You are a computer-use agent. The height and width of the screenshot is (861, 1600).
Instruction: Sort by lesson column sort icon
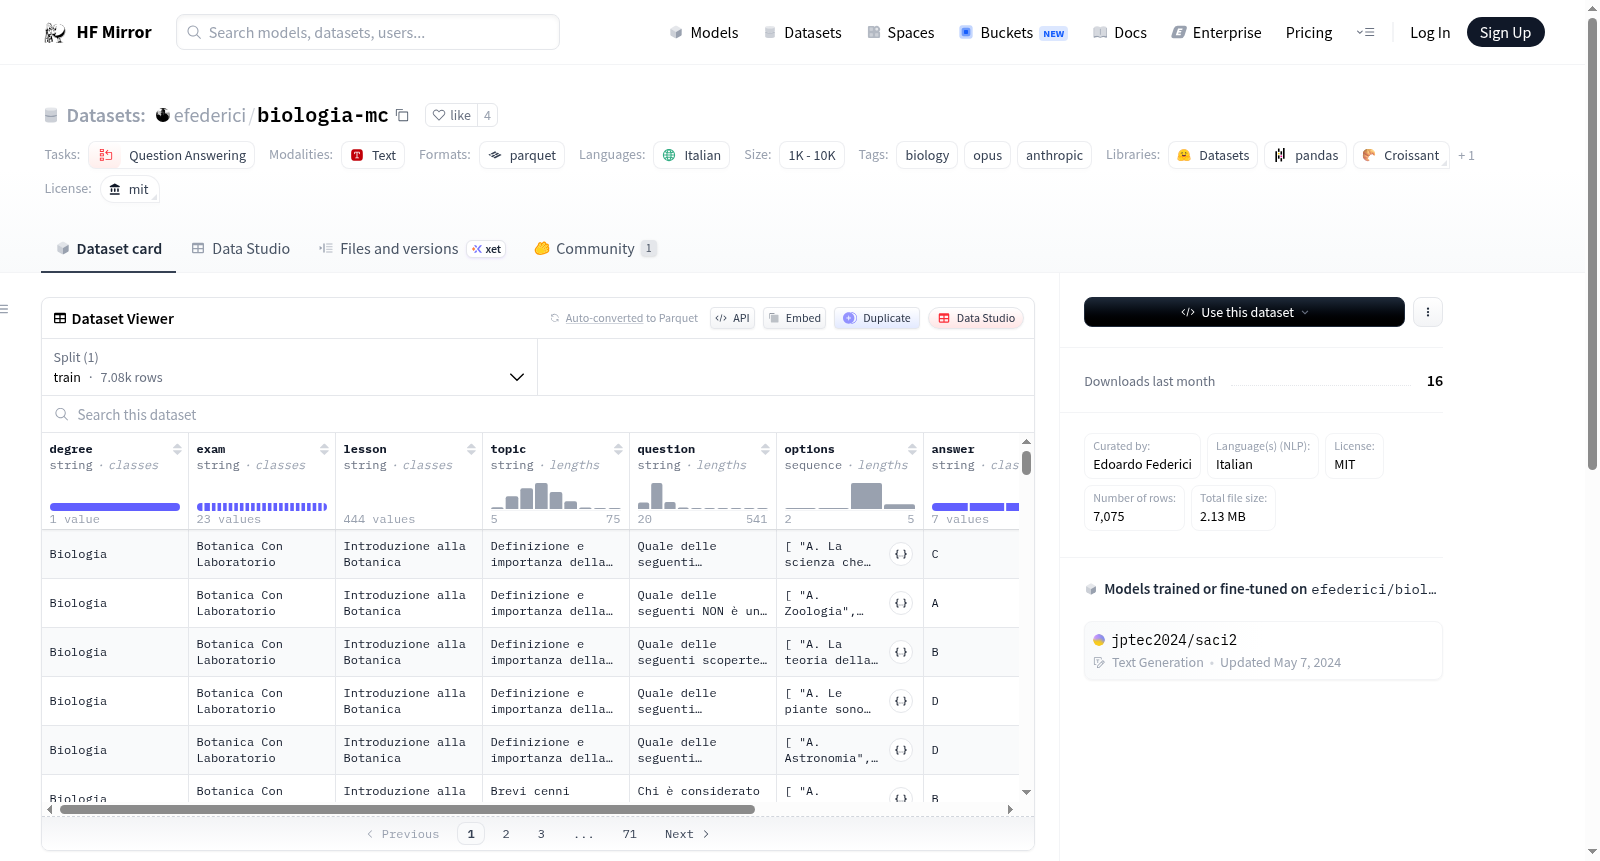click(x=471, y=449)
